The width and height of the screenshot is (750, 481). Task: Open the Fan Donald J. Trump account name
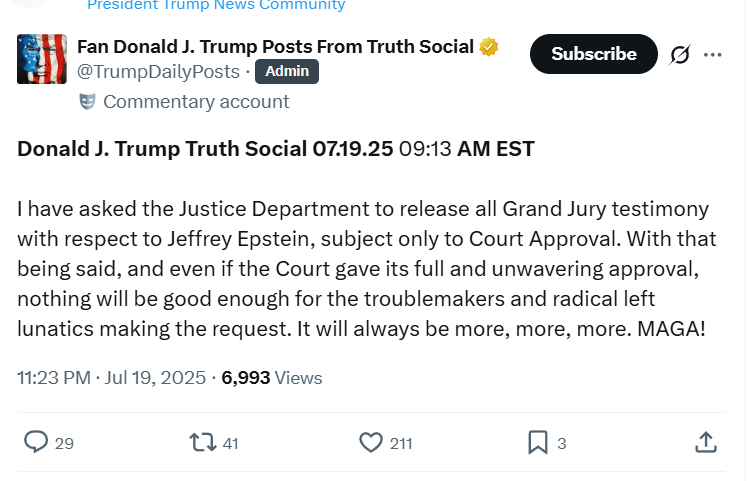tap(276, 47)
